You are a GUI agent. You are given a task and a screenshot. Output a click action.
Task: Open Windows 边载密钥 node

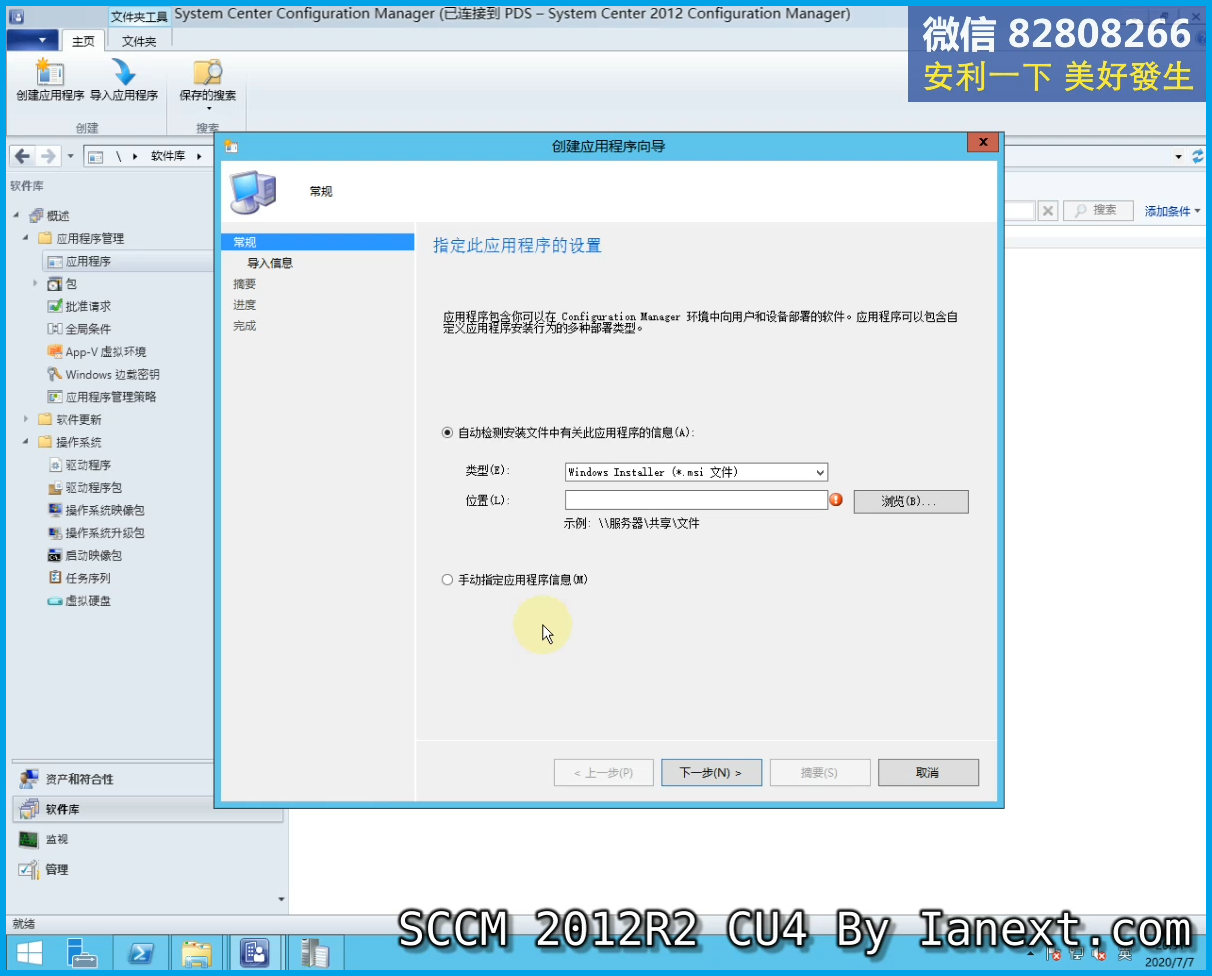[112, 374]
